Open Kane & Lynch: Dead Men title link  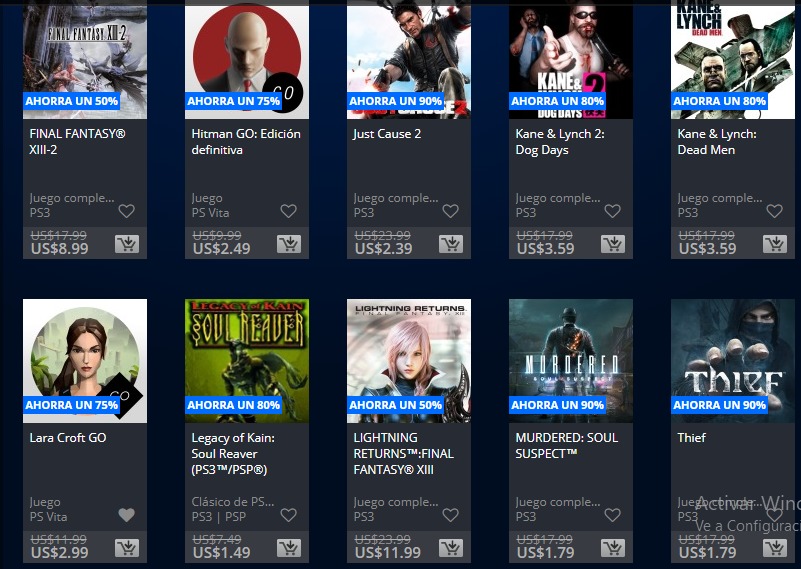pos(717,141)
